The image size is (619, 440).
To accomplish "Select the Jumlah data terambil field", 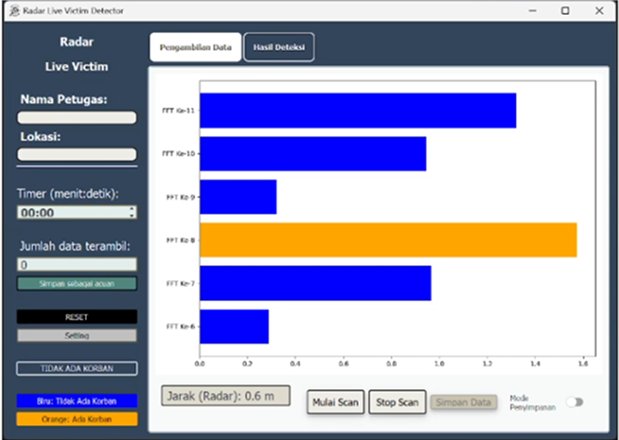I will tap(77, 265).
